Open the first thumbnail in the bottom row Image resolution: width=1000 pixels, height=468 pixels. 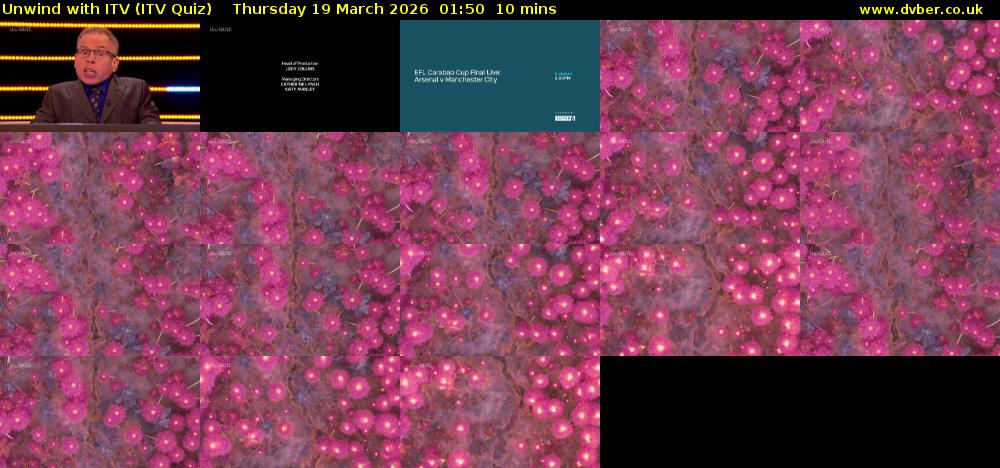click(x=100, y=412)
